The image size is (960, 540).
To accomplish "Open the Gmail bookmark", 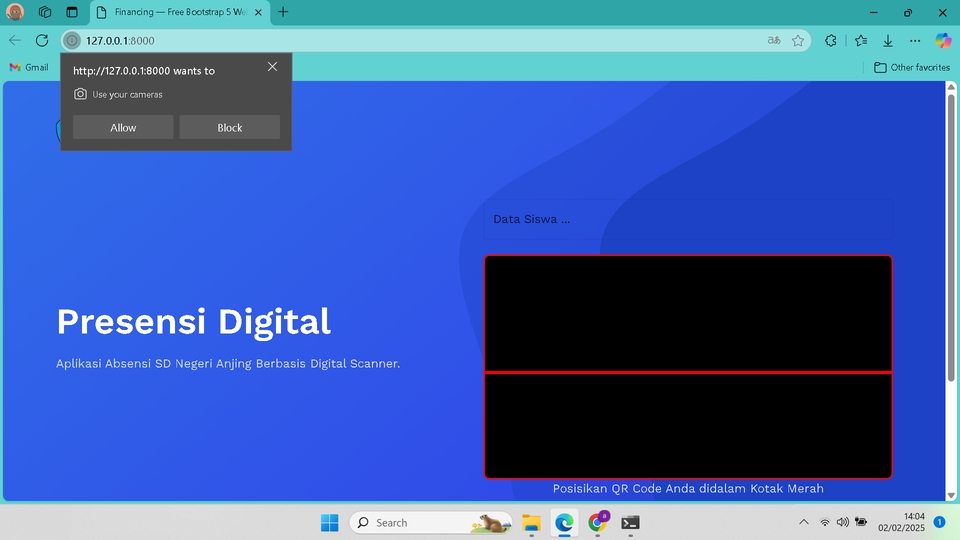I will pos(29,67).
